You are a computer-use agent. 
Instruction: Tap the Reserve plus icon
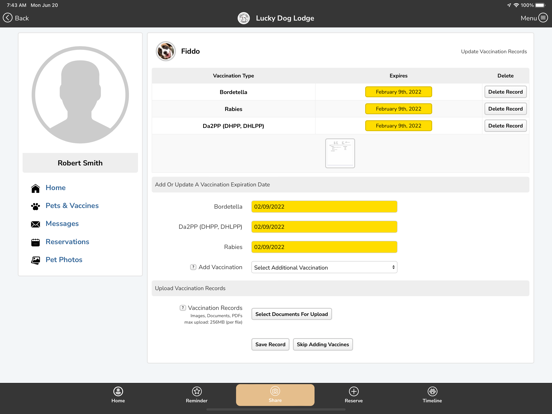[353, 391]
